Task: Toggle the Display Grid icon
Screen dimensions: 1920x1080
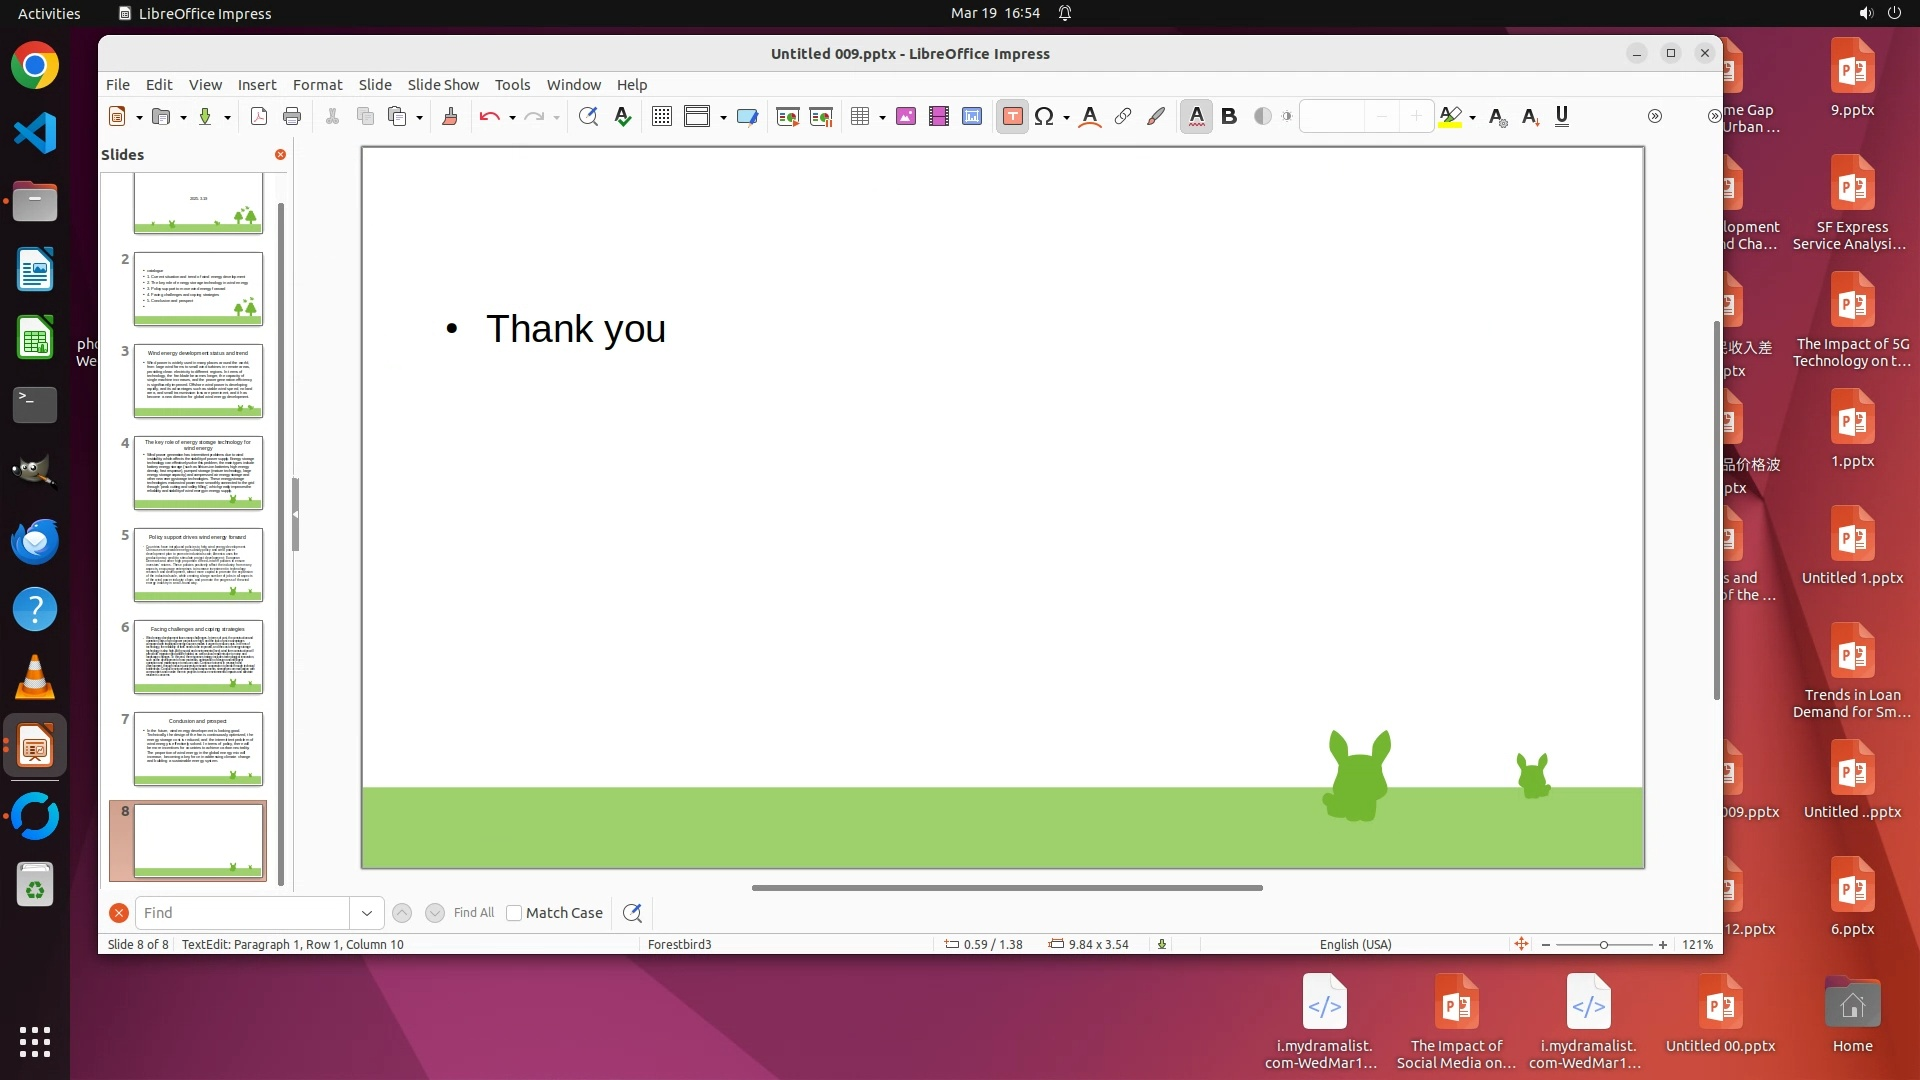Action: (661, 117)
